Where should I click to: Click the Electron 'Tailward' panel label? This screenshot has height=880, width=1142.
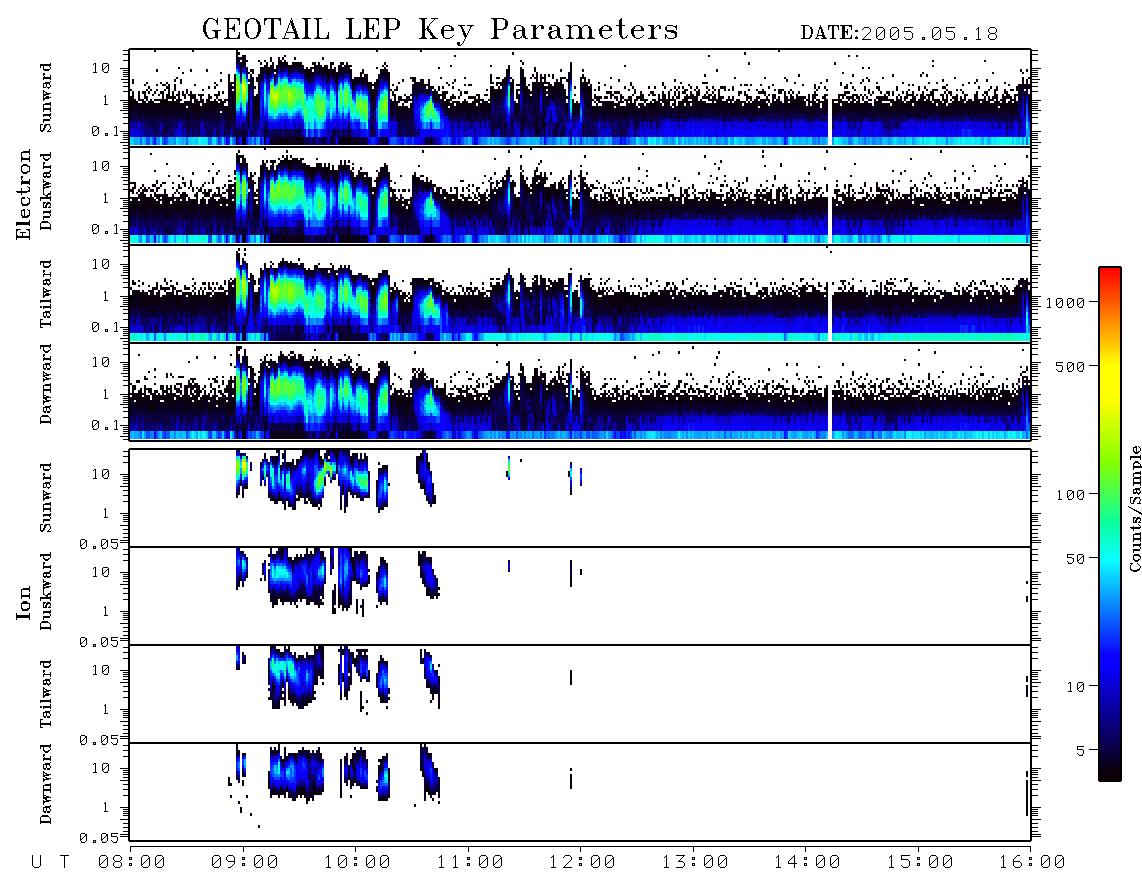(x=46, y=294)
